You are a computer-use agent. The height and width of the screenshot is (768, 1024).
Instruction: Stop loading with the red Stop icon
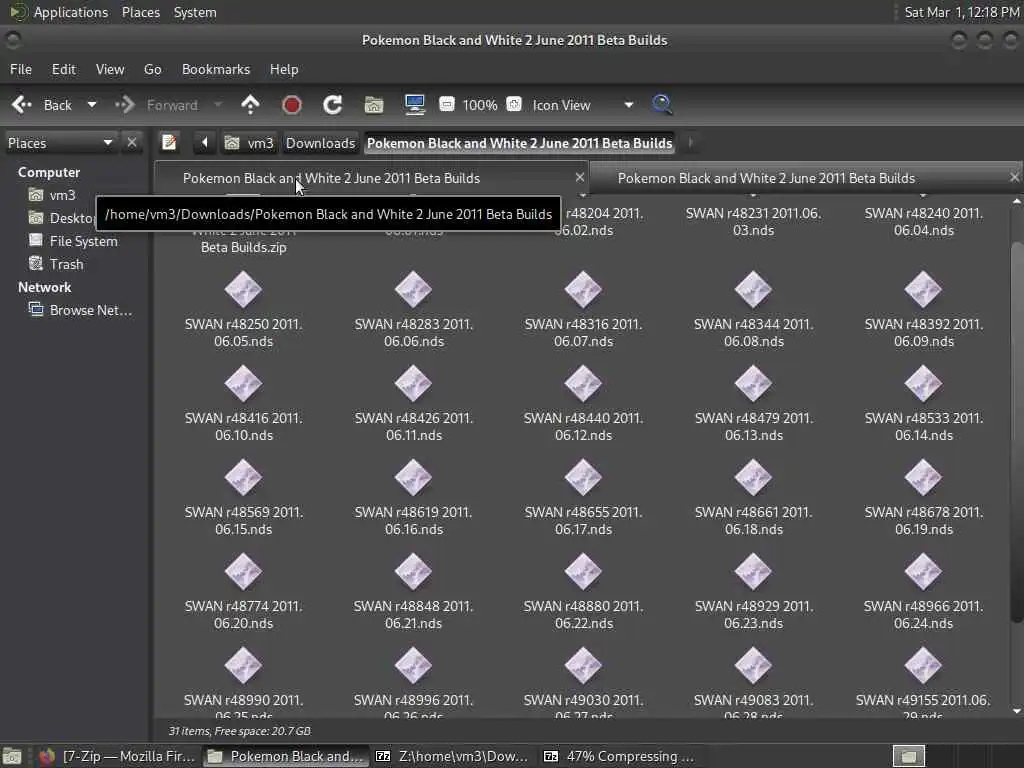coord(291,104)
